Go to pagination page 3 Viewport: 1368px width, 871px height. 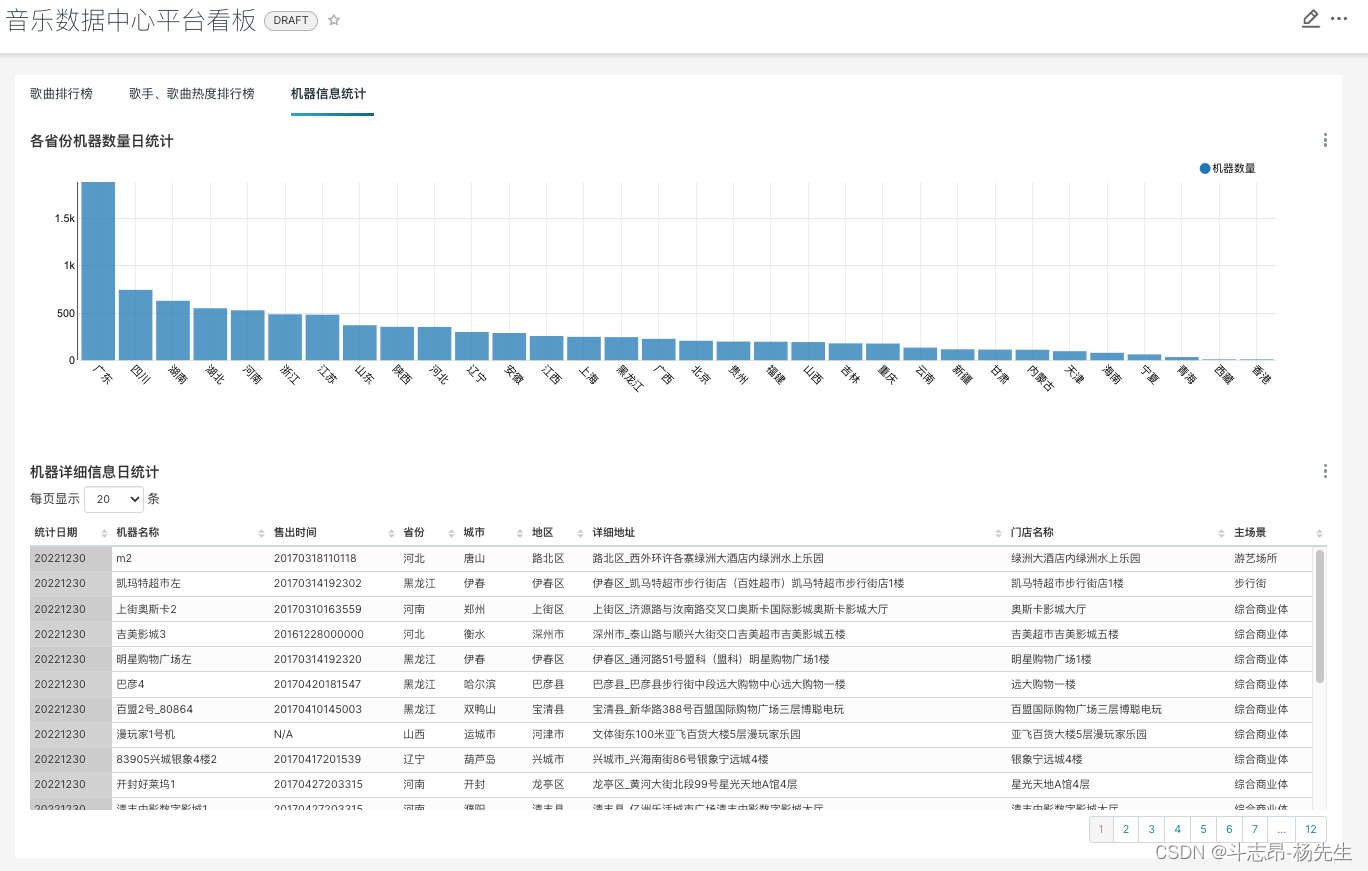coord(1152,829)
